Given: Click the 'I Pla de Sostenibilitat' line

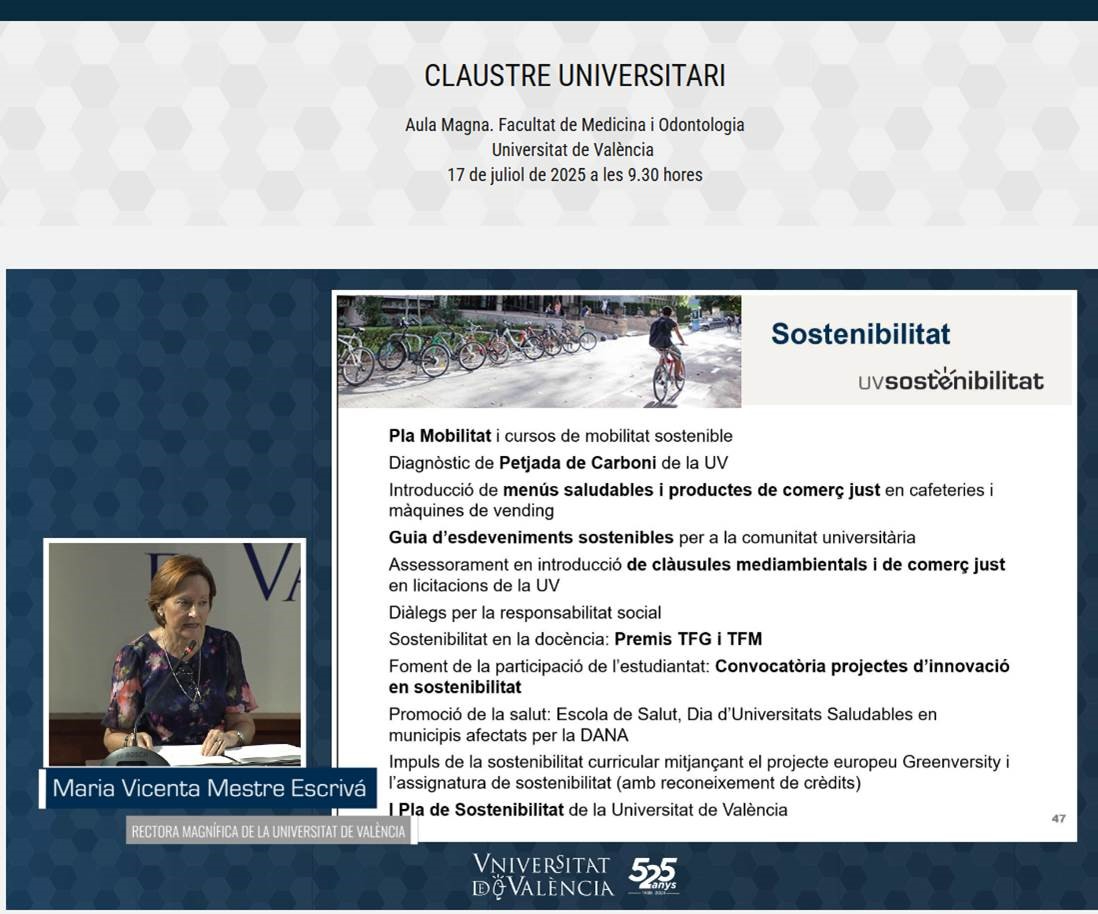Looking at the screenshot, I should pos(588,810).
